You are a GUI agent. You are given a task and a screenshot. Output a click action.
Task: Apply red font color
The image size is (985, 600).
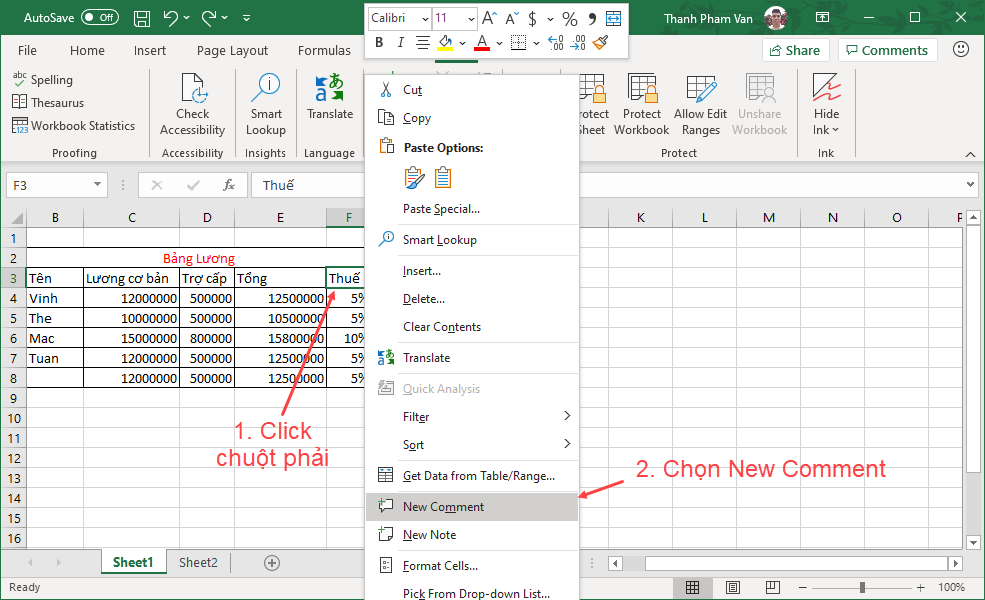click(x=482, y=43)
